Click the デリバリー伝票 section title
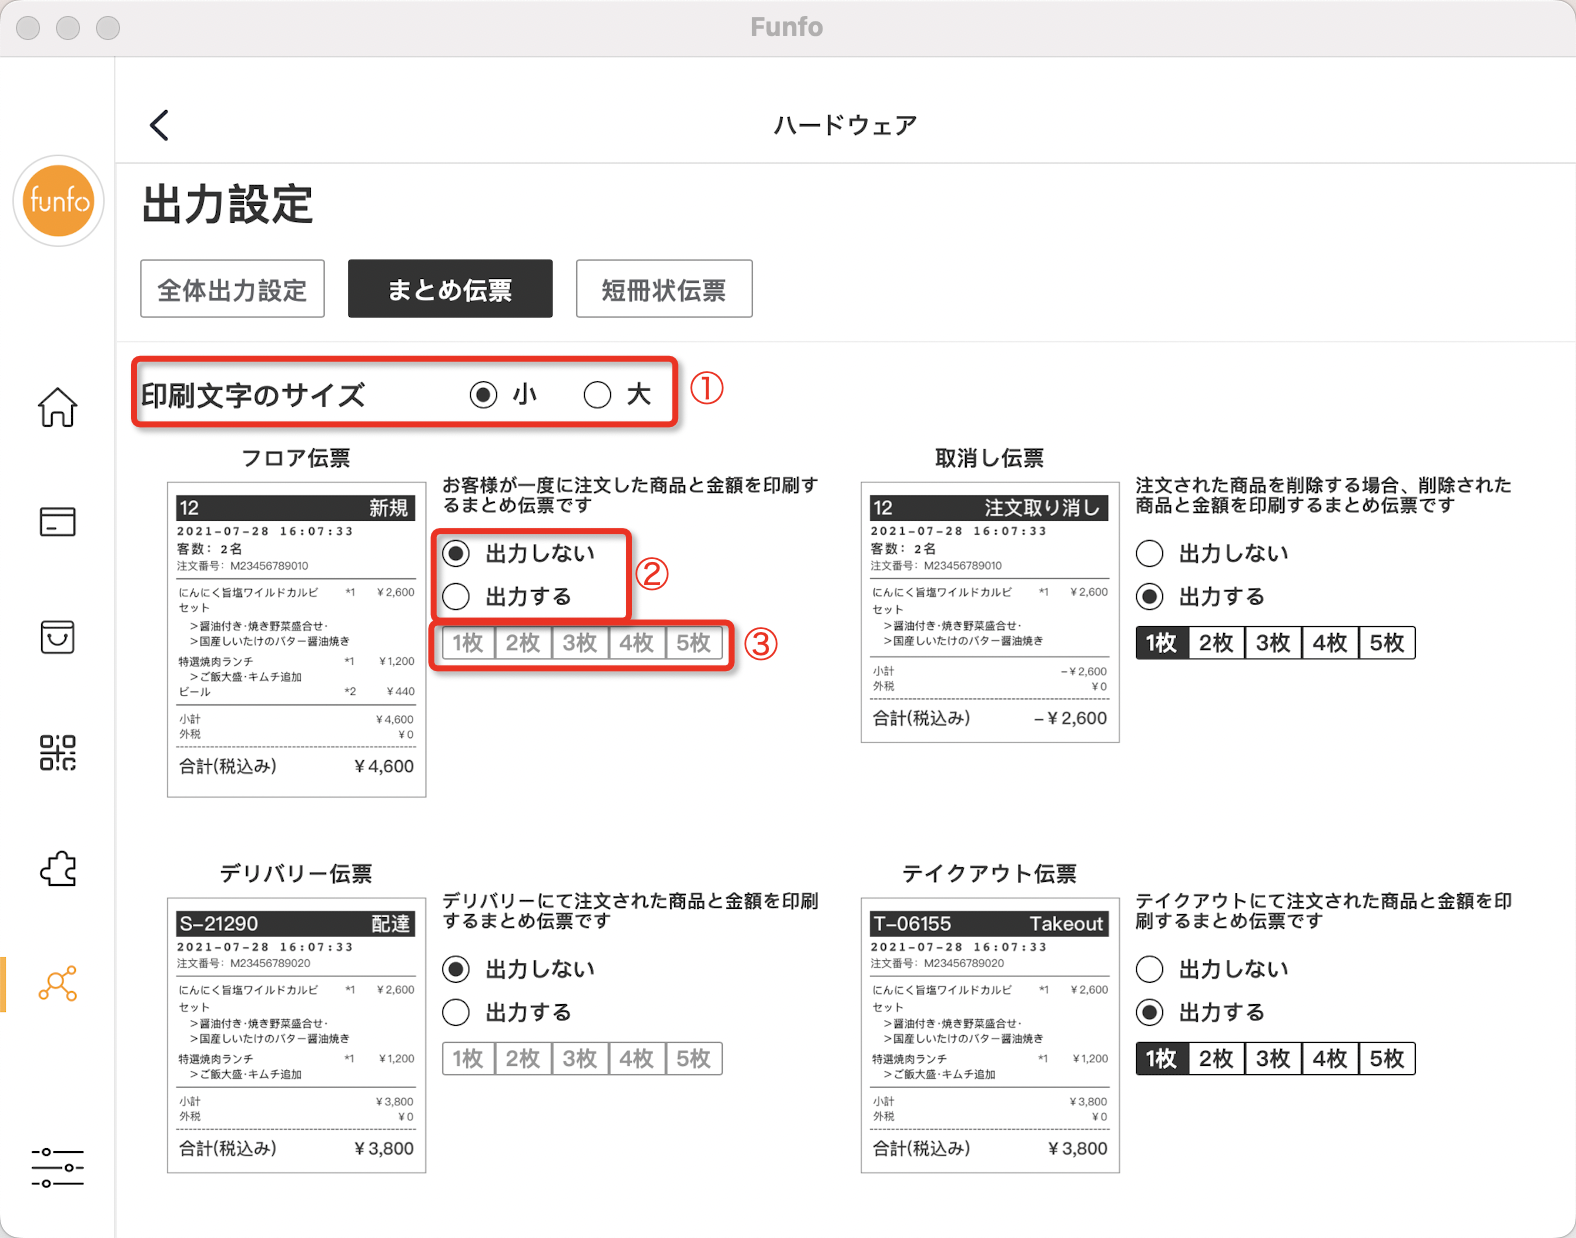Image resolution: width=1576 pixels, height=1238 pixels. point(296,874)
